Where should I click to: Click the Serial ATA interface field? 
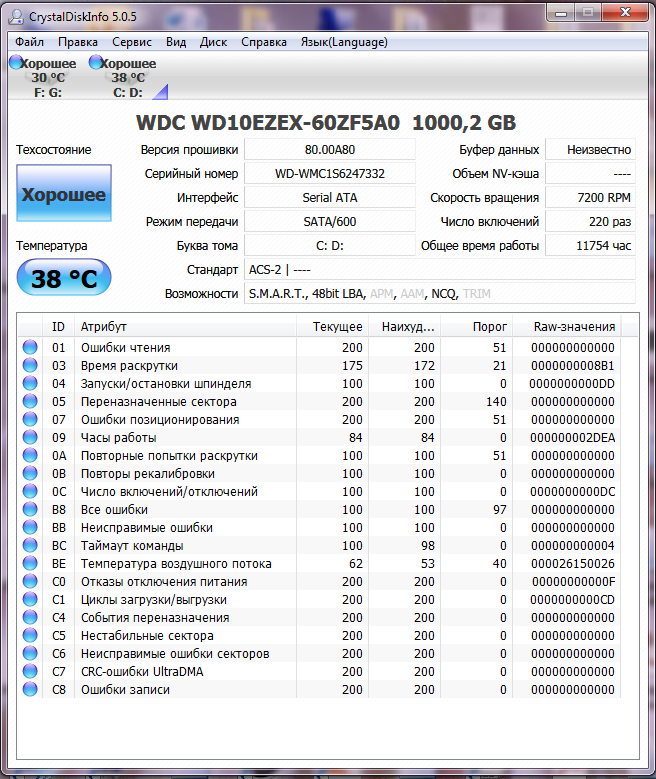coord(329,197)
